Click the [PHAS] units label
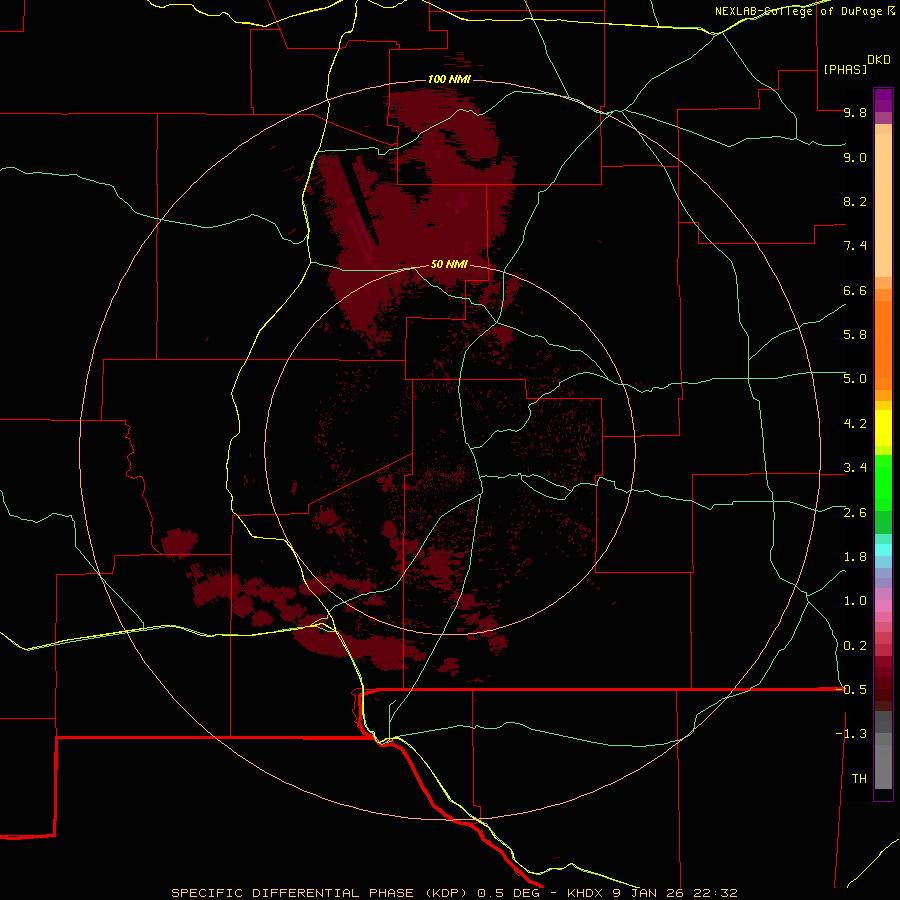This screenshot has height=900, width=900. point(845,69)
